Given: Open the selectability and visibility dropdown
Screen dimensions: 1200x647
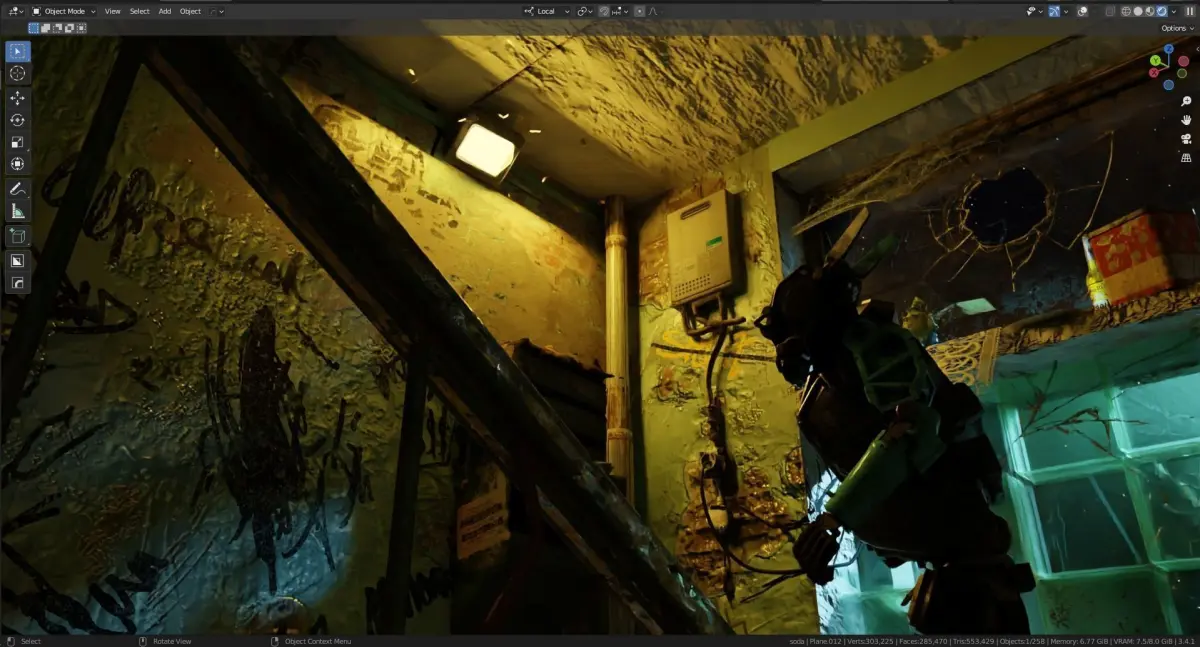Looking at the screenshot, I should click(x=1035, y=11).
